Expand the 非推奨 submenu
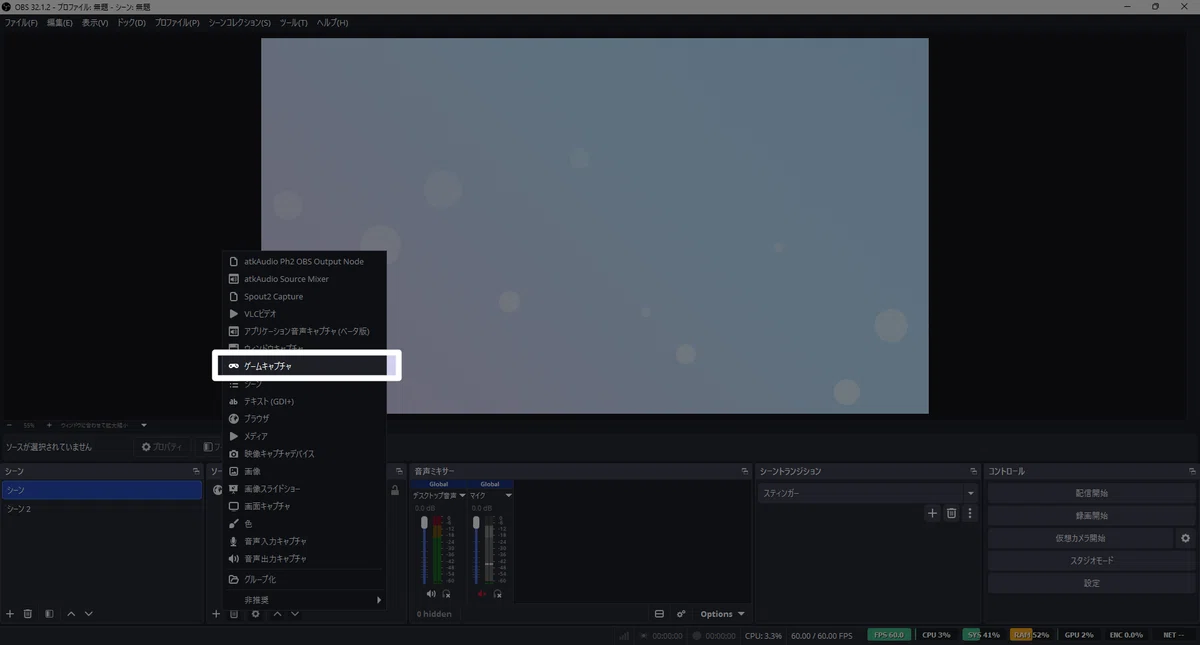 pos(304,600)
